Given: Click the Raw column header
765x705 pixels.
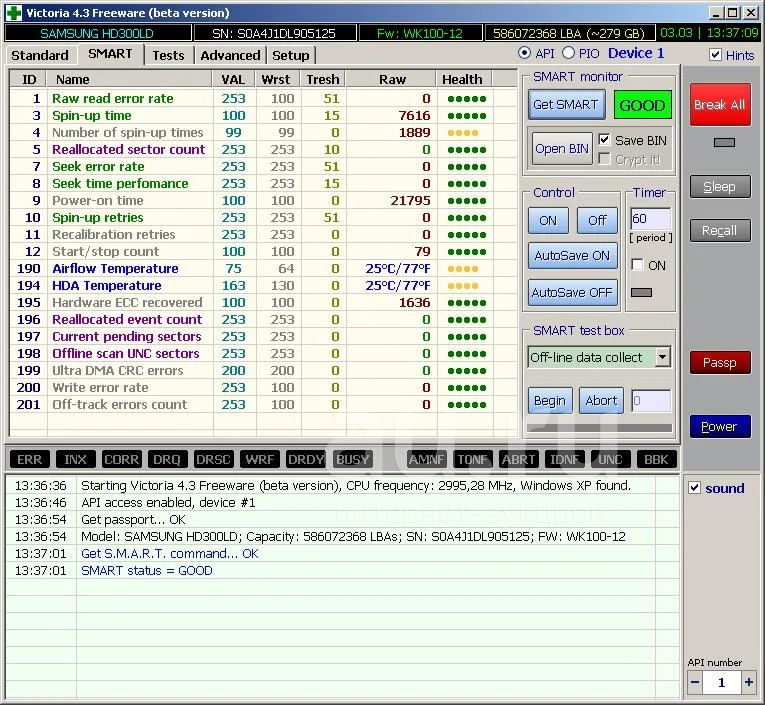Looking at the screenshot, I should pos(392,79).
